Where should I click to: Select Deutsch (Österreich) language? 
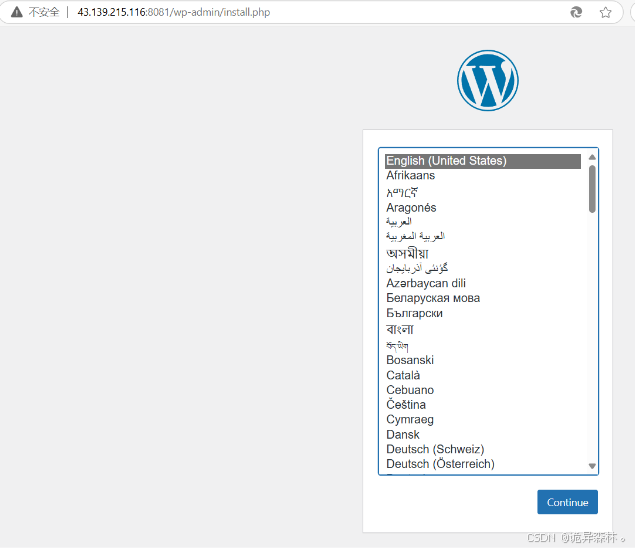[x=483, y=464]
